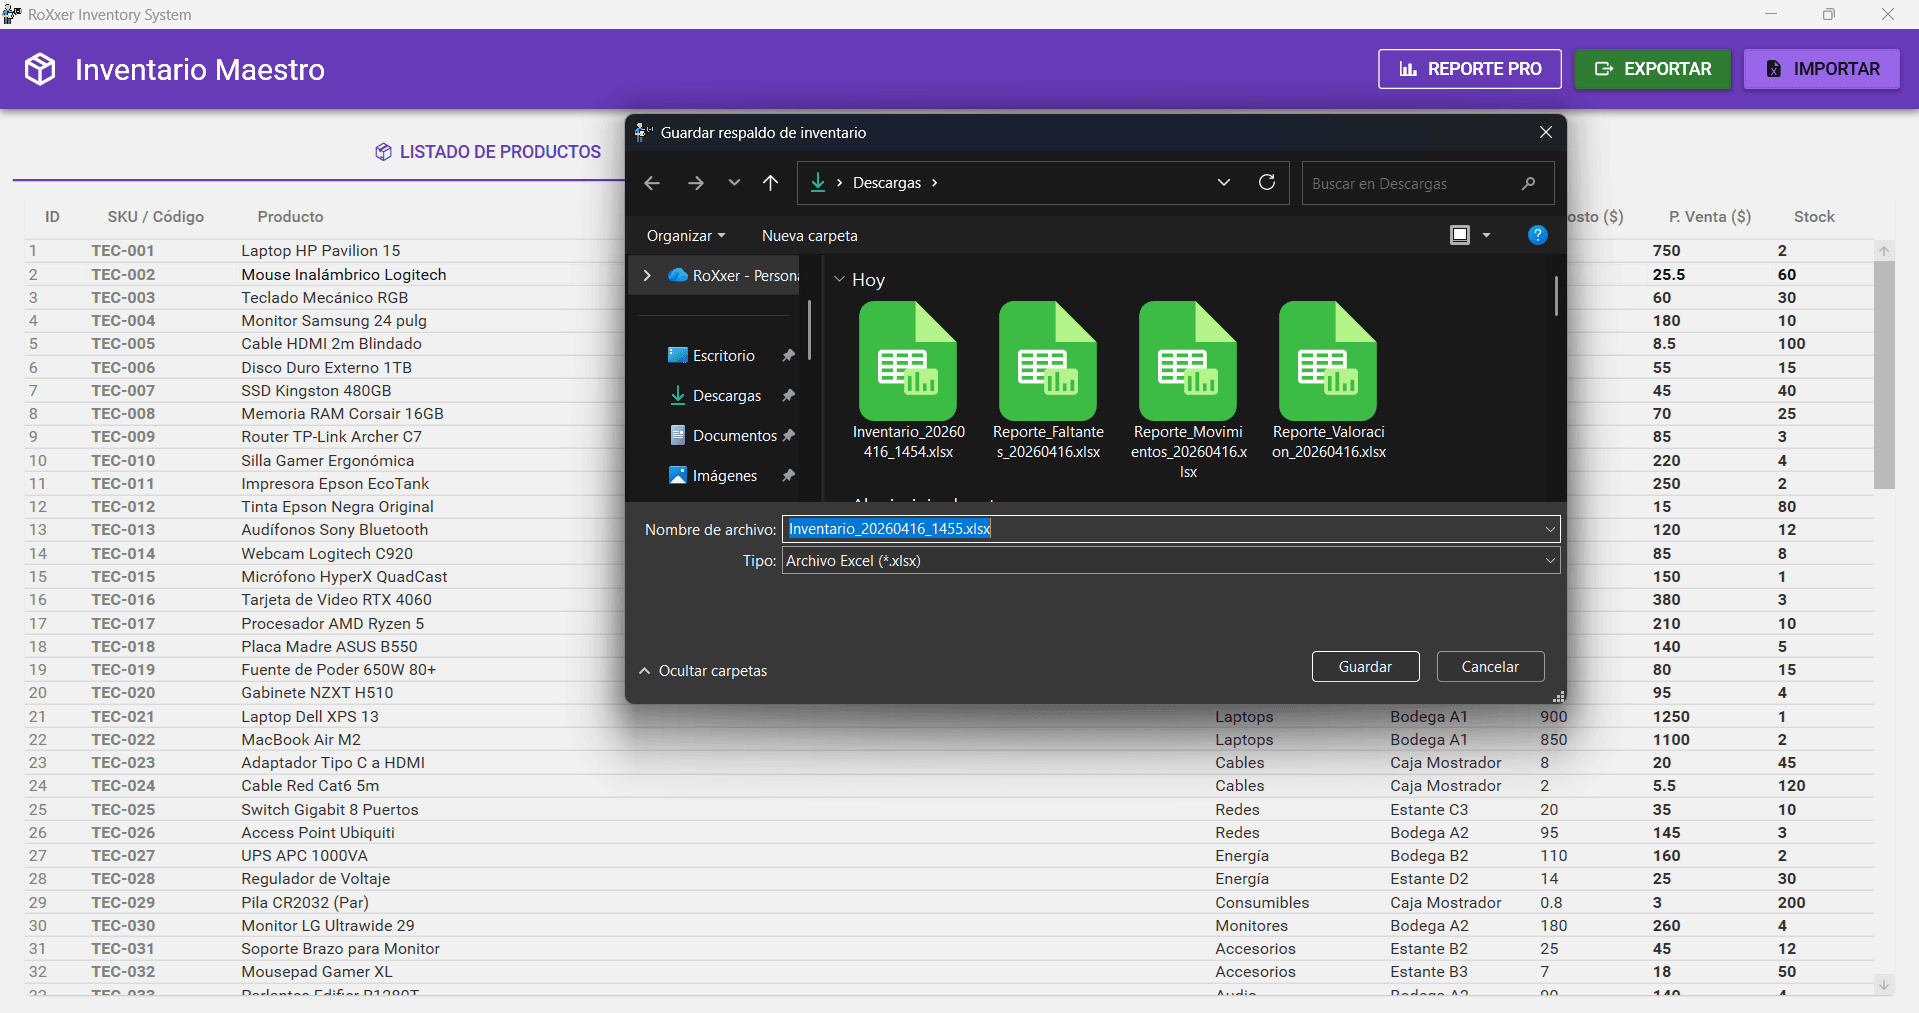Go forward with the dialog's forward arrow

[696, 183]
